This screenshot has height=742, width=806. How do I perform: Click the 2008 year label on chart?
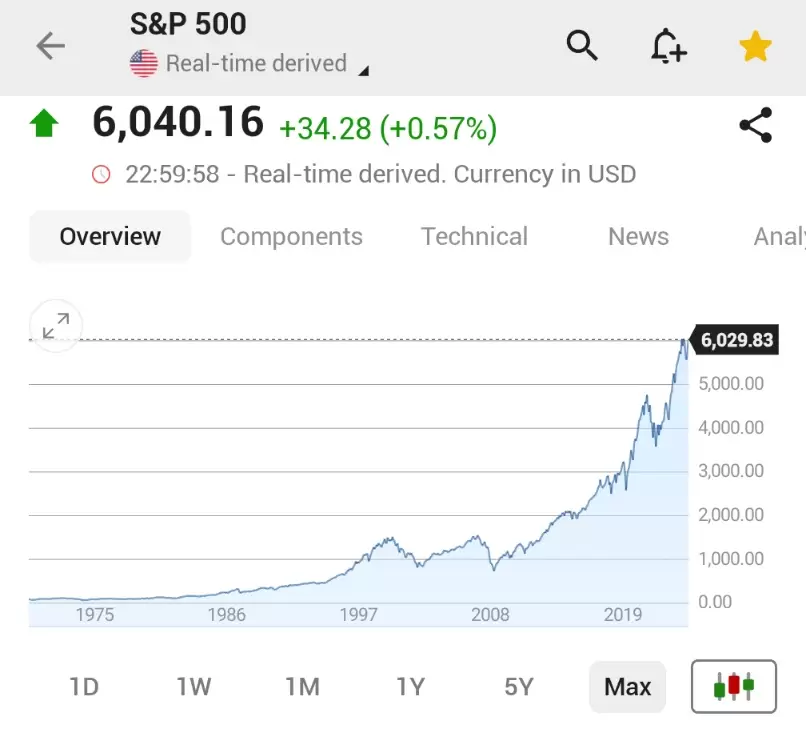pos(490,614)
